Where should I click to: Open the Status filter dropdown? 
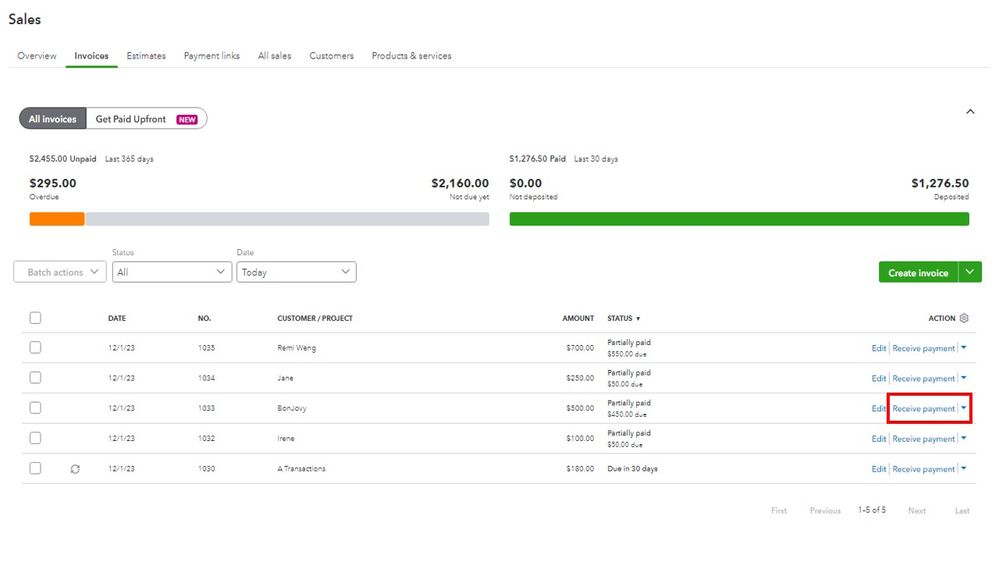[171, 272]
